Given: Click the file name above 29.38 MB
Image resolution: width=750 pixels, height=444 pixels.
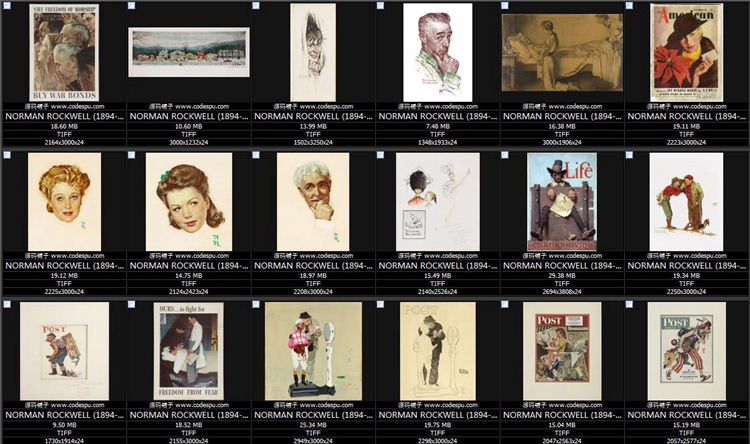Looking at the screenshot, I should pos(562,266).
